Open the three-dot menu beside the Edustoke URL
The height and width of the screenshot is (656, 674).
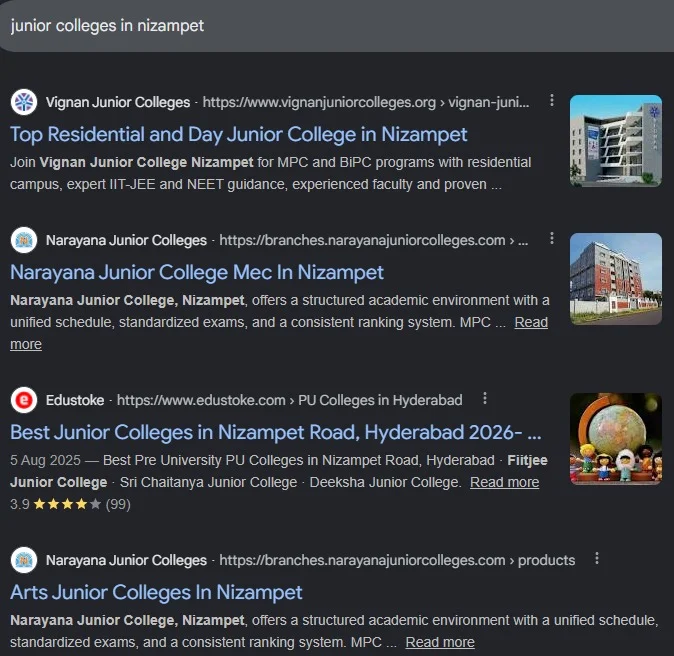(x=484, y=399)
